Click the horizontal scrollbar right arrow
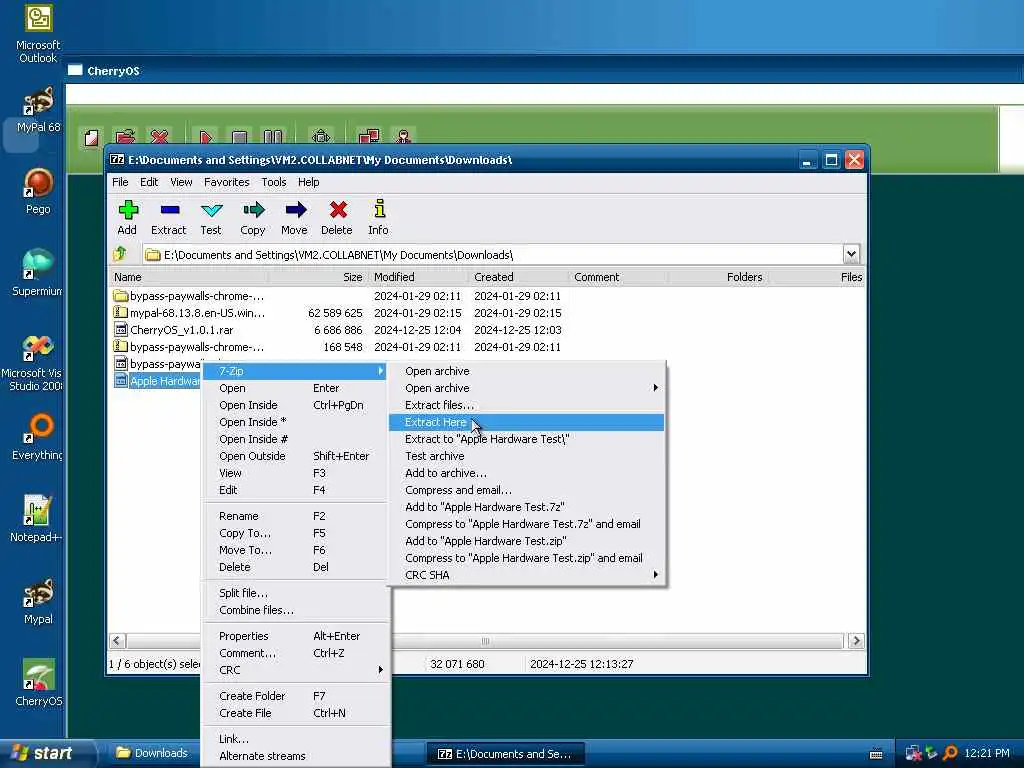Image resolution: width=1024 pixels, height=768 pixels. pyautogui.click(x=856, y=641)
